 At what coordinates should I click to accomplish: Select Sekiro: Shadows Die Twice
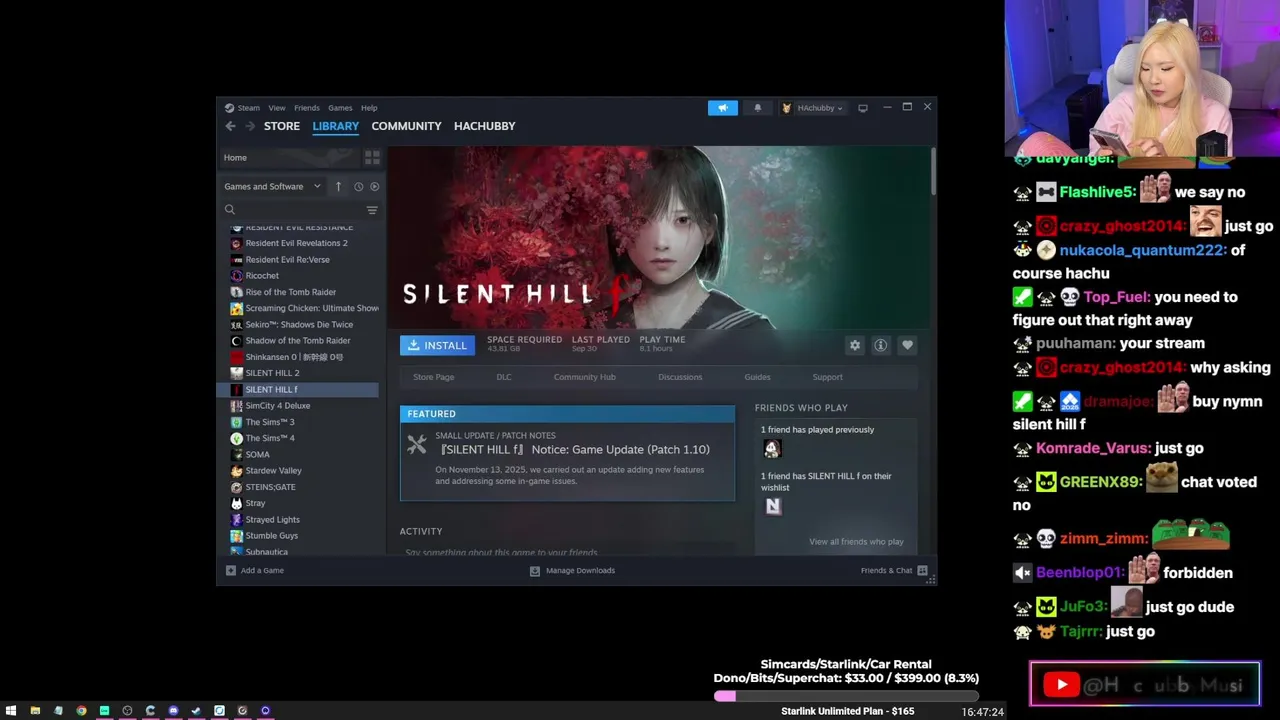point(300,325)
